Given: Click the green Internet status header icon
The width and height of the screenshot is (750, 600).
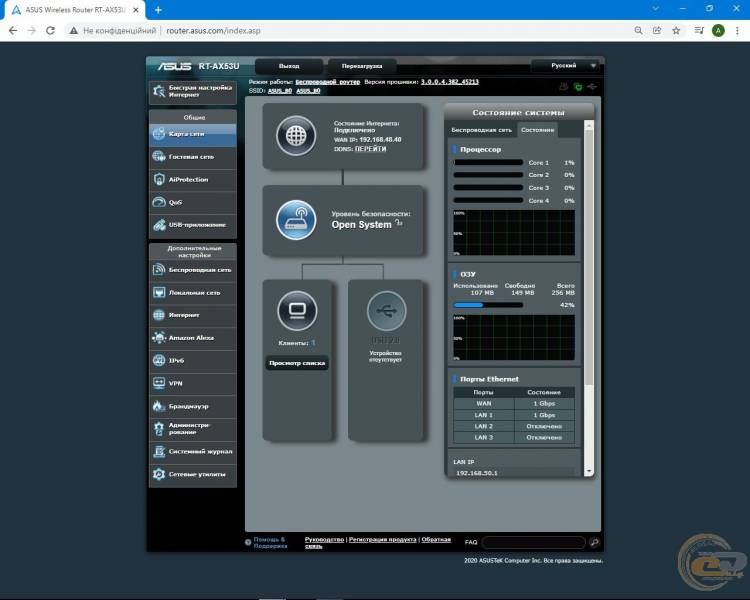Looking at the screenshot, I should coord(578,87).
